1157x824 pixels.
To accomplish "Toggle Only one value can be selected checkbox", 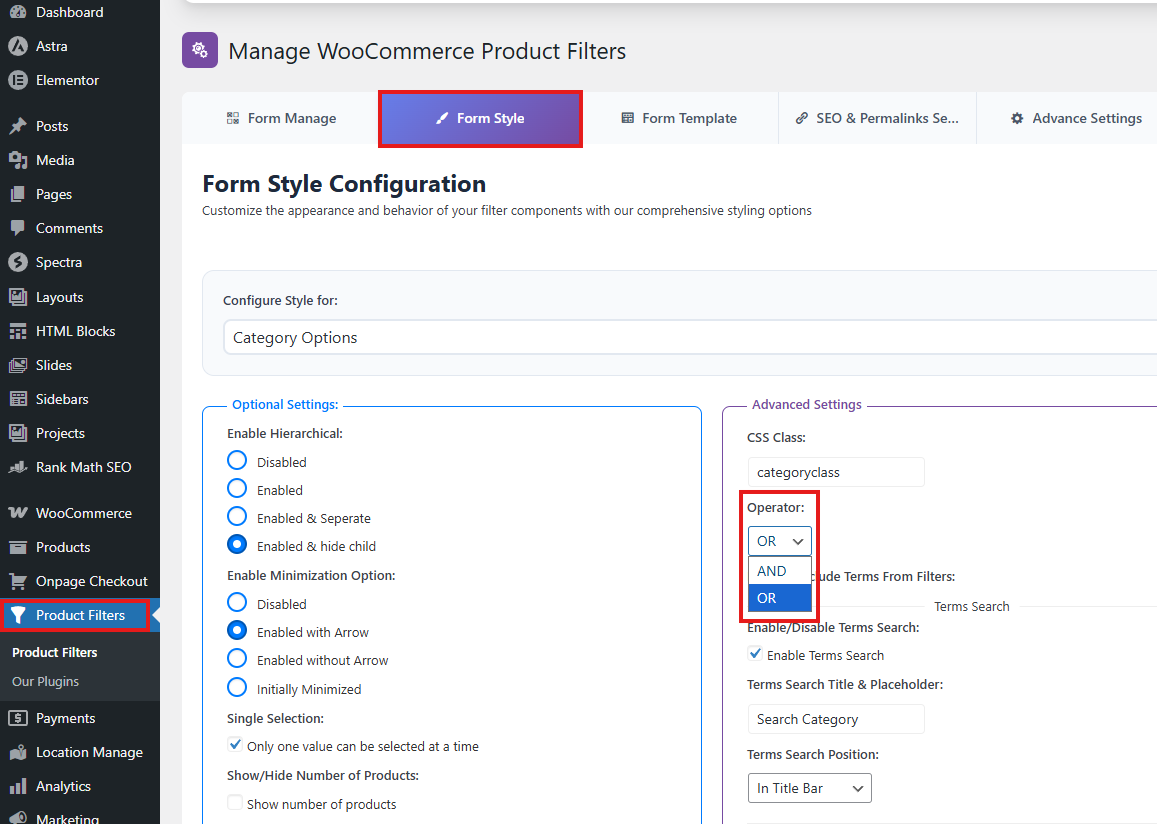I will [x=235, y=745].
